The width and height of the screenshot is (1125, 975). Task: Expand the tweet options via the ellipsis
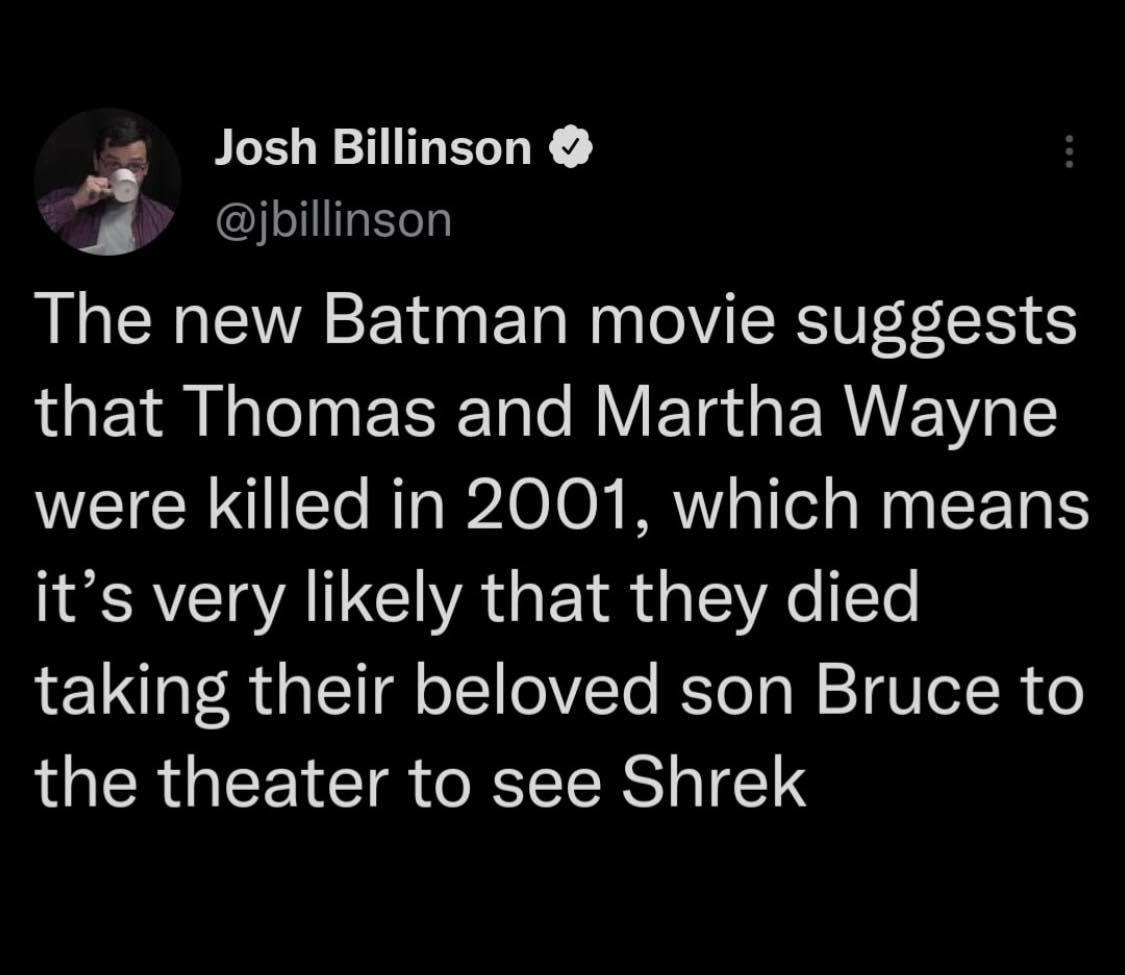[x=1069, y=150]
